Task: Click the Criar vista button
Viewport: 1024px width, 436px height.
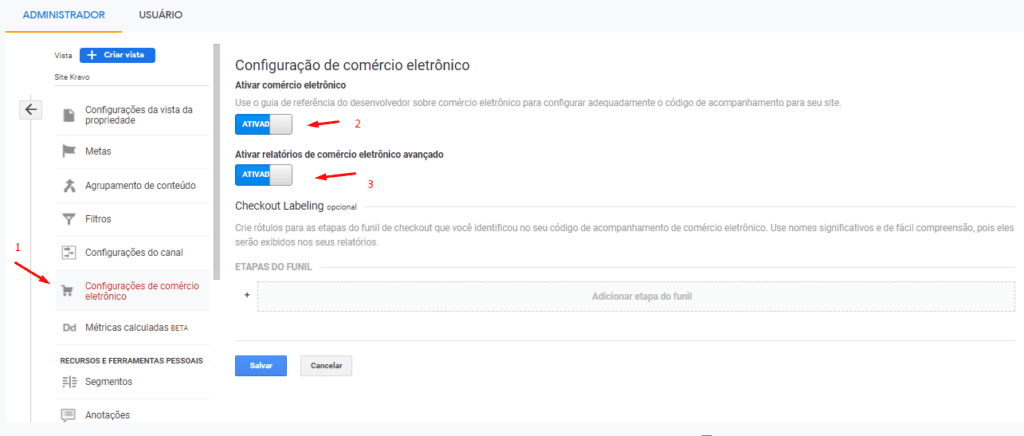Action: (118, 55)
